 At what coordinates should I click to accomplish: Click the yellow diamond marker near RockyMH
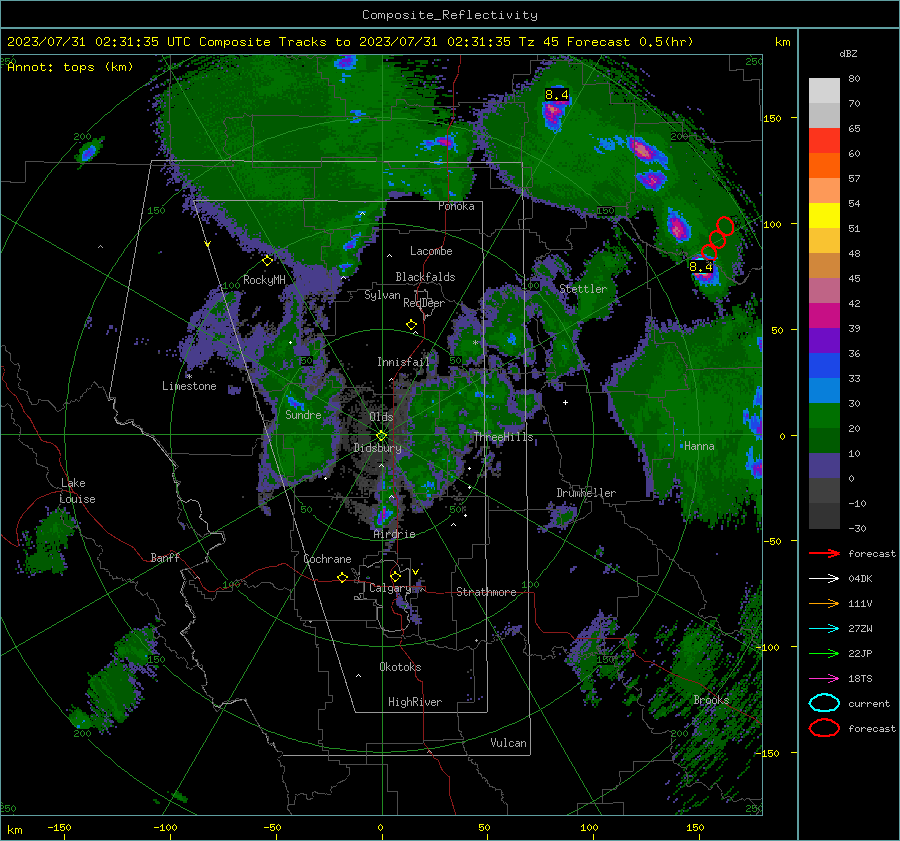point(267,261)
